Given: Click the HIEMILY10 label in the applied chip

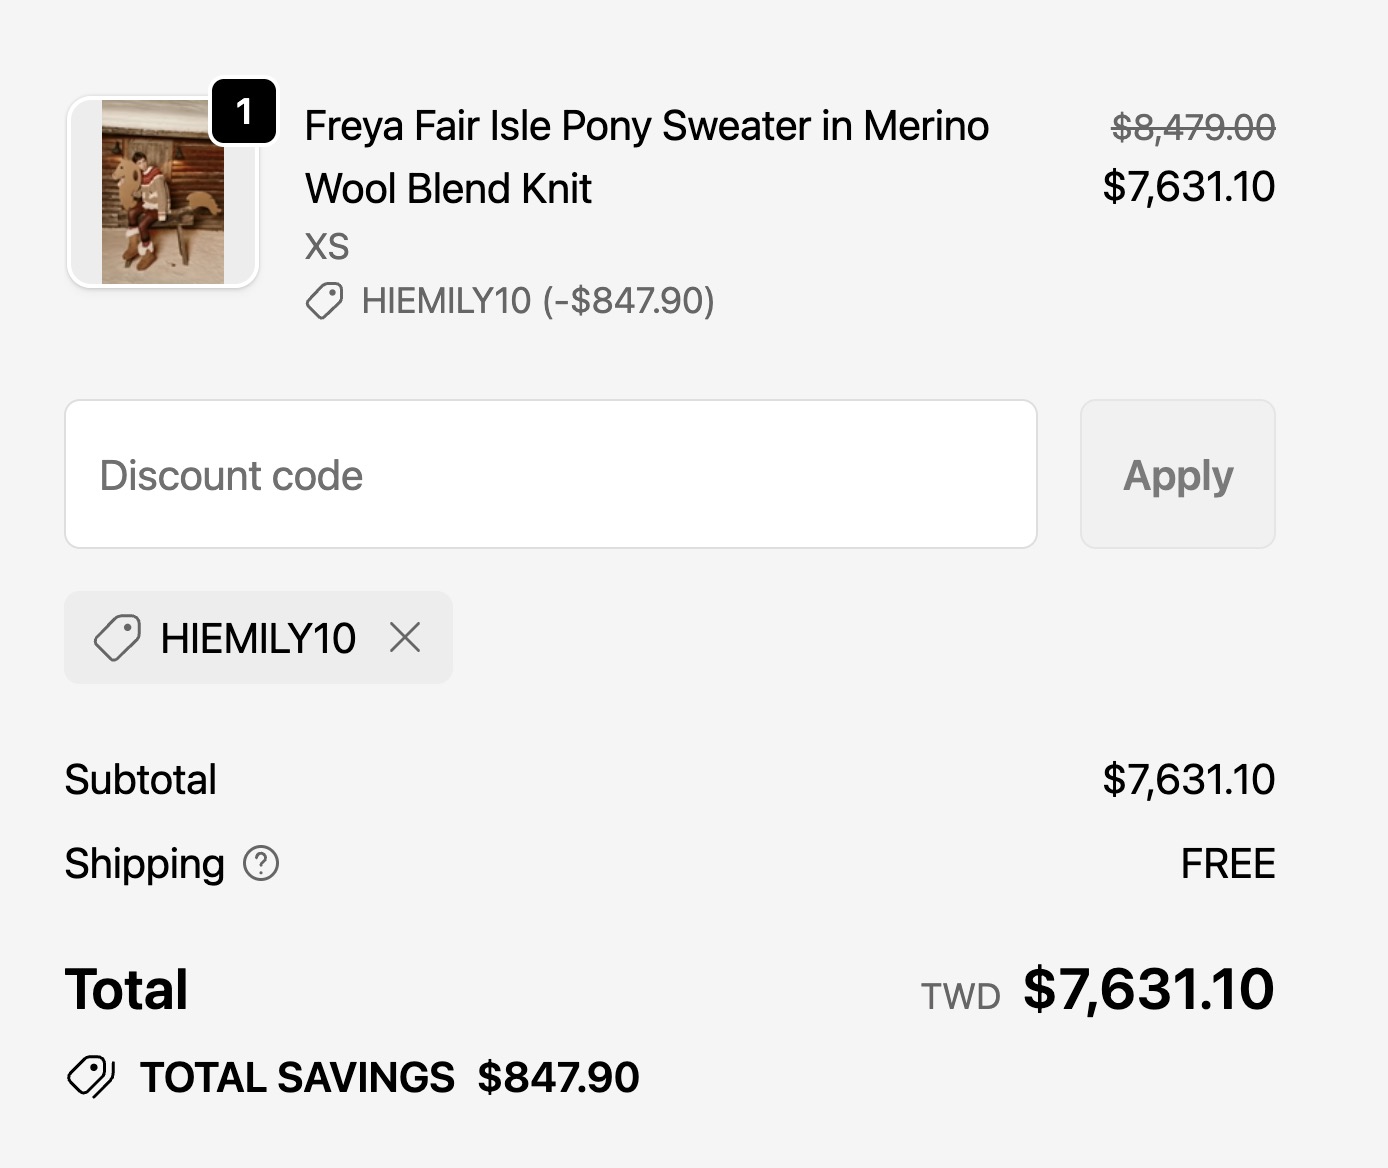Looking at the screenshot, I should click(x=258, y=638).
